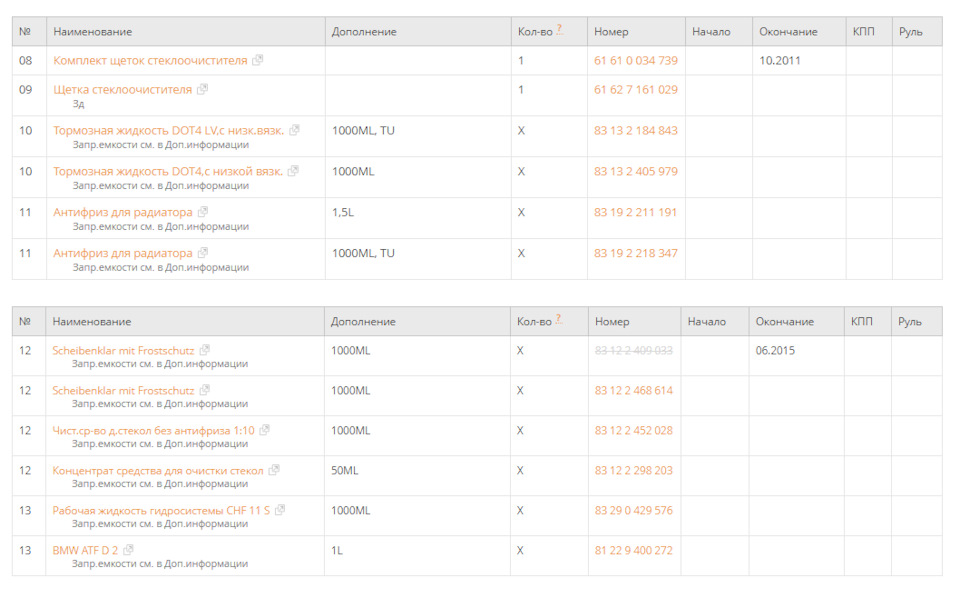Image resolution: width=960 pixels, height=608 pixels.
Task: Click the strikethrough number 83 12 2 409 033
Action: coord(633,350)
